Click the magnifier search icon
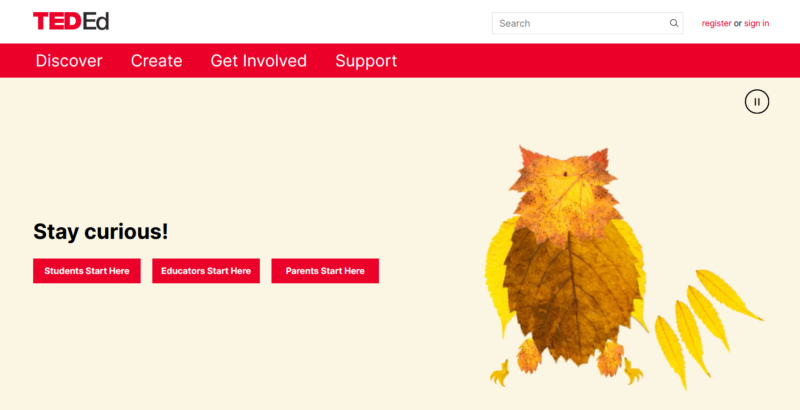 [674, 23]
